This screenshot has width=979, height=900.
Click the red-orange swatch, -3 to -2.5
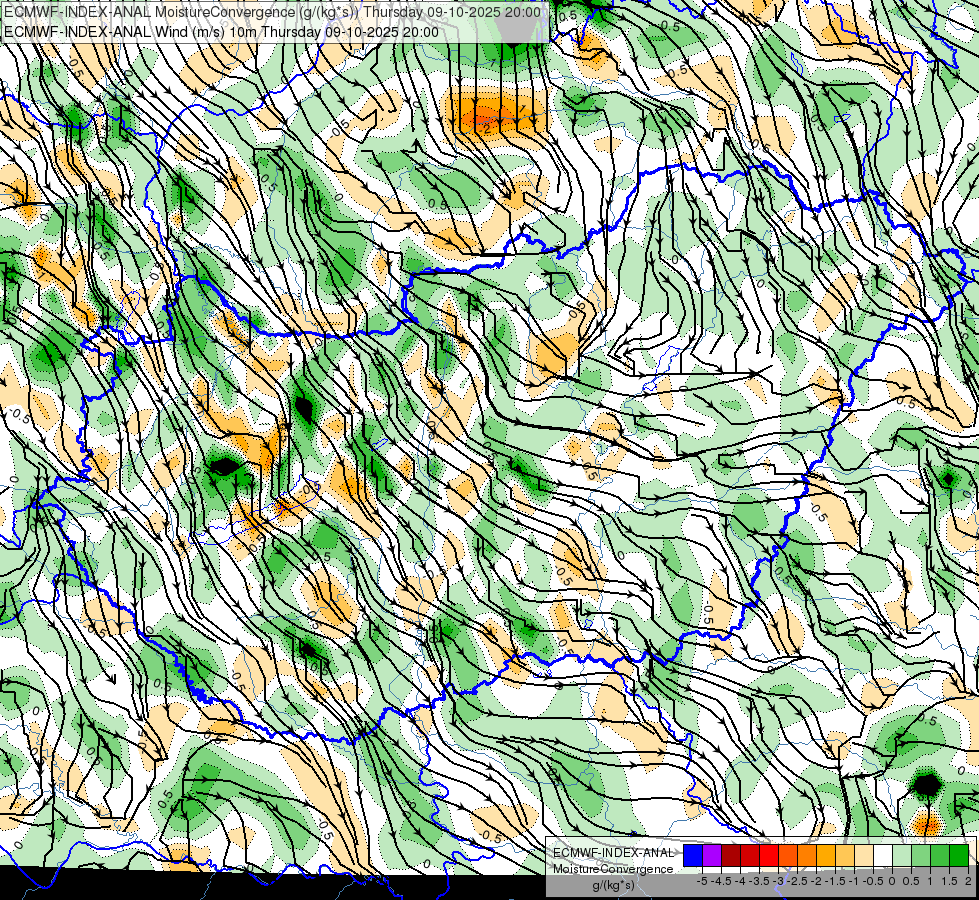click(x=788, y=856)
